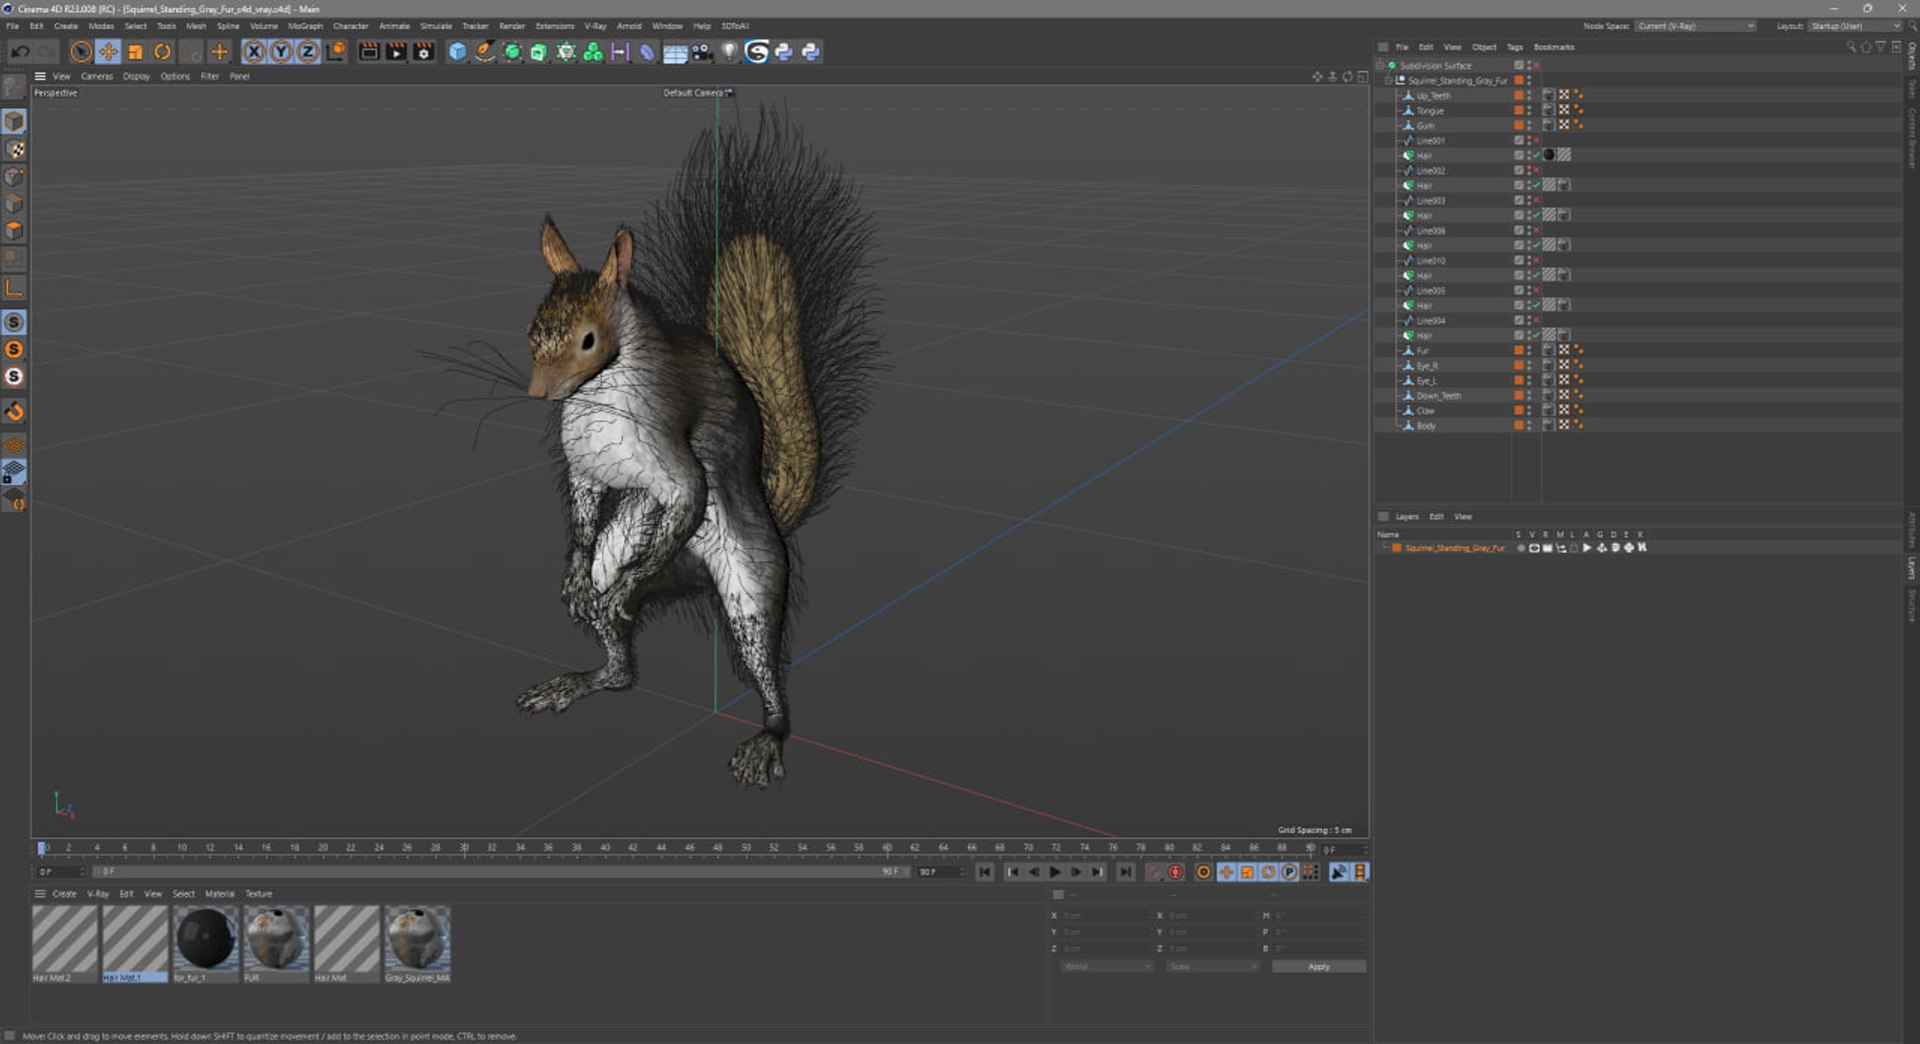Add a Cube primitive from the toolbar
The width and height of the screenshot is (1920, 1044).
pyautogui.click(x=457, y=52)
